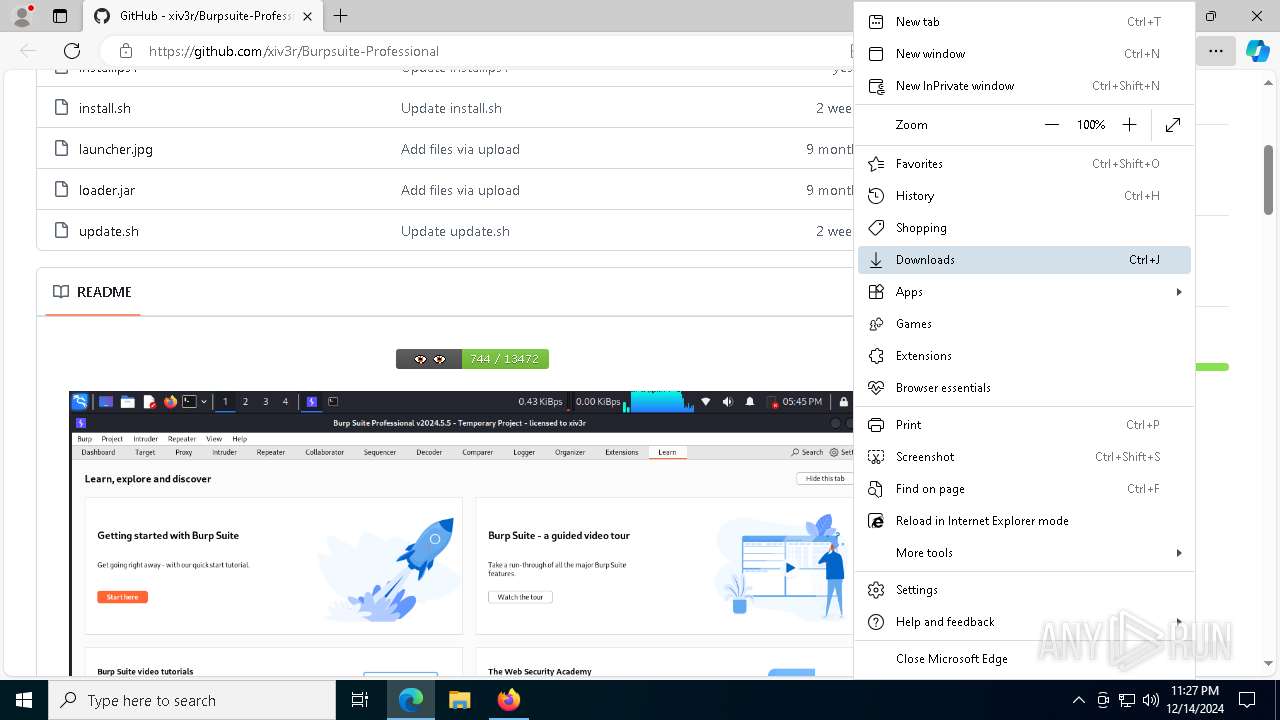Open the notification center icon
This screenshot has width=1280, height=720.
pos(1247,700)
